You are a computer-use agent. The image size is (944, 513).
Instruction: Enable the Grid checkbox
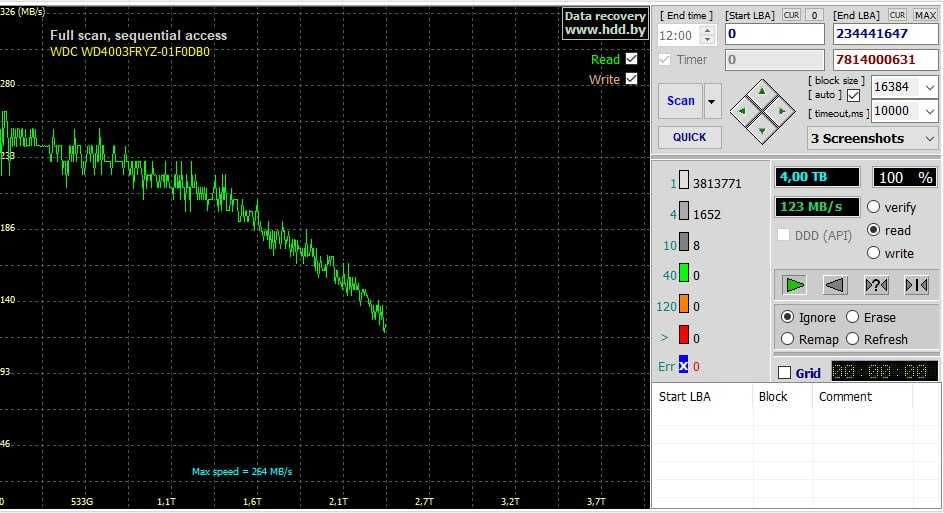[784, 373]
